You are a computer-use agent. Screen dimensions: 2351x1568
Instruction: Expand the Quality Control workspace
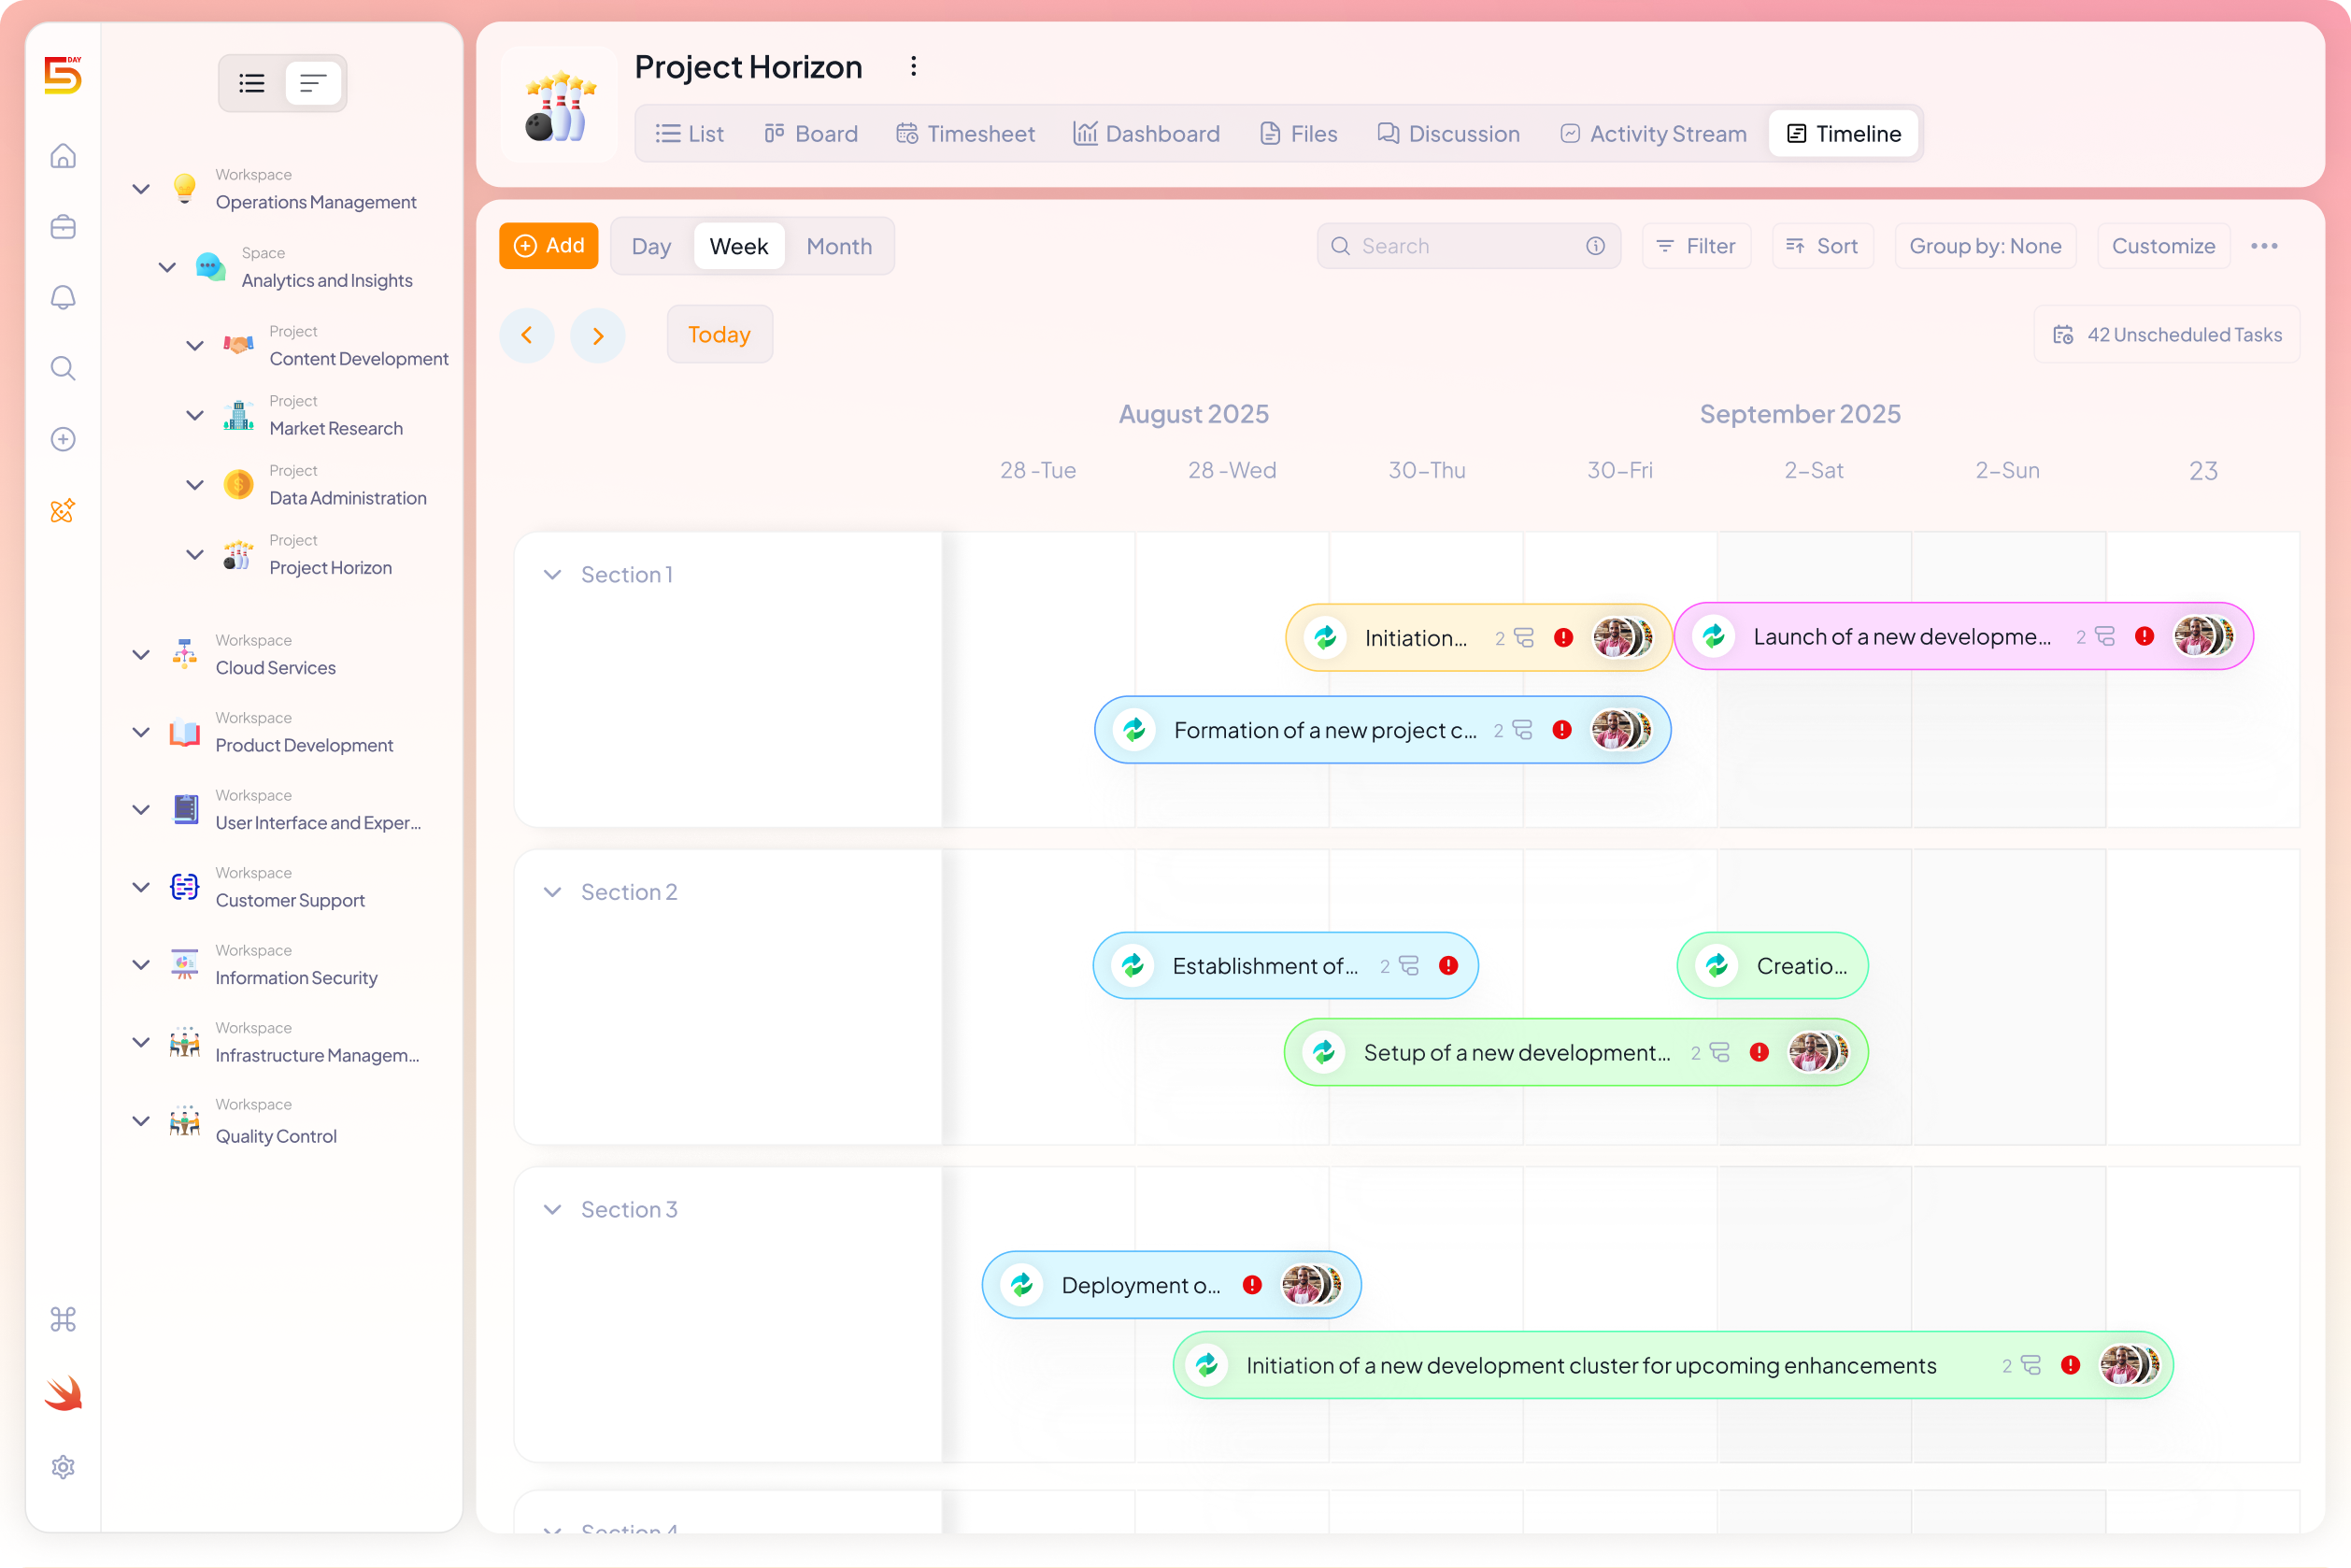140,1121
